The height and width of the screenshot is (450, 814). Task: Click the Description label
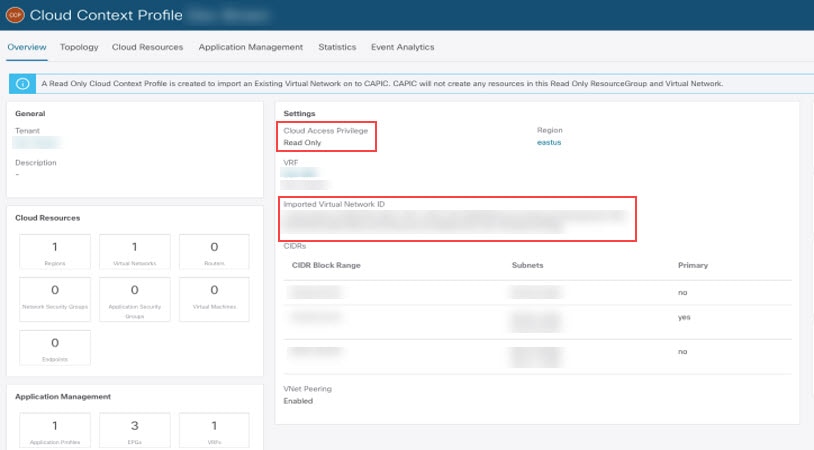(x=36, y=163)
